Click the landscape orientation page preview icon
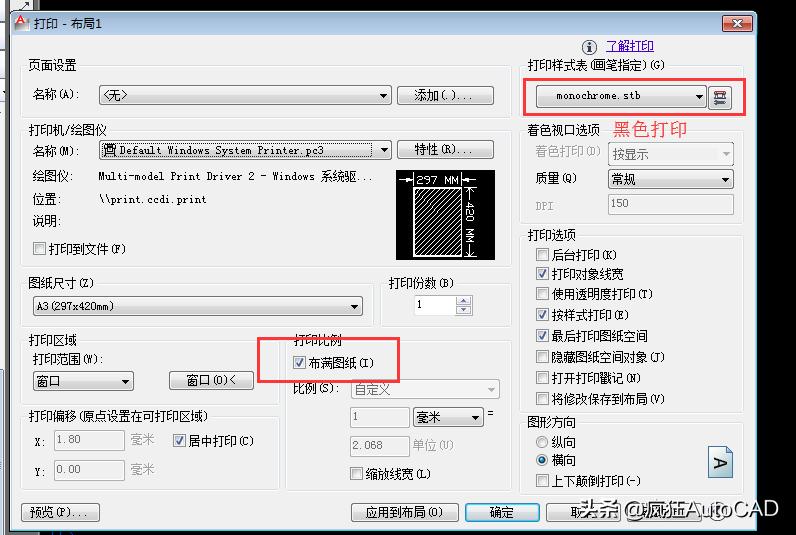The height and width of the screenshot is (535, 796). point(720,462)
